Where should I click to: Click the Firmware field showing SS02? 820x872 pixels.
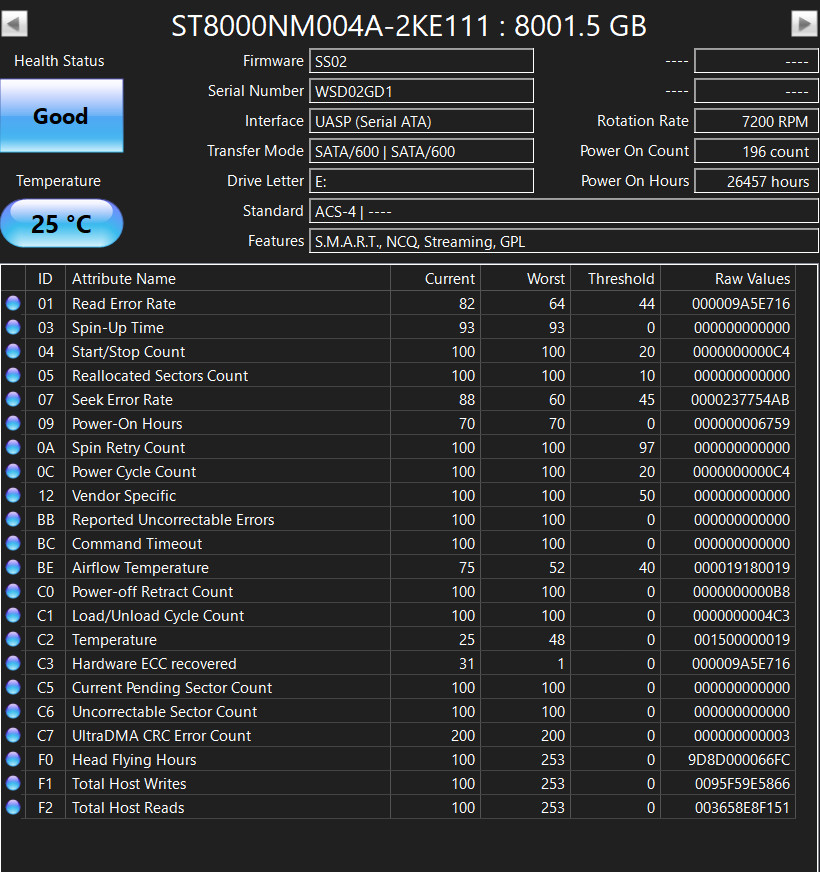pyautogui.click(x=421, y=61)
